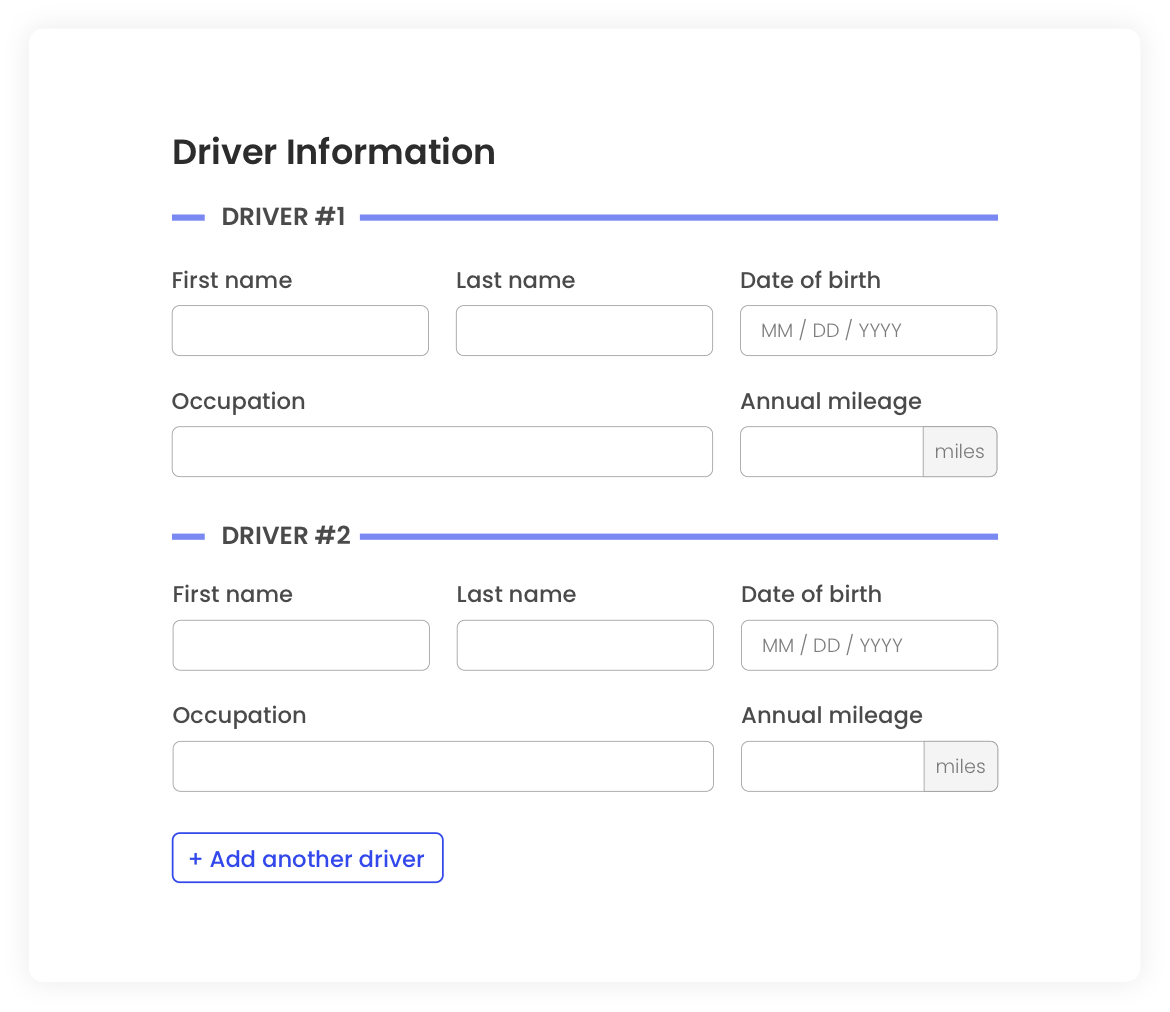Click the DRIVER #2 section heading
Screen dimensions: 1170x1012
pyautogui.click(x=286, y=536)
